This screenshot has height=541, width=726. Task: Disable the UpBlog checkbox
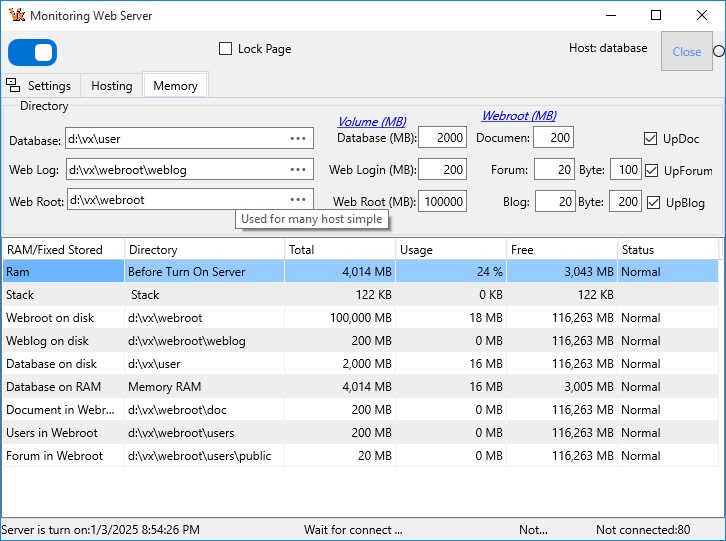654,202
